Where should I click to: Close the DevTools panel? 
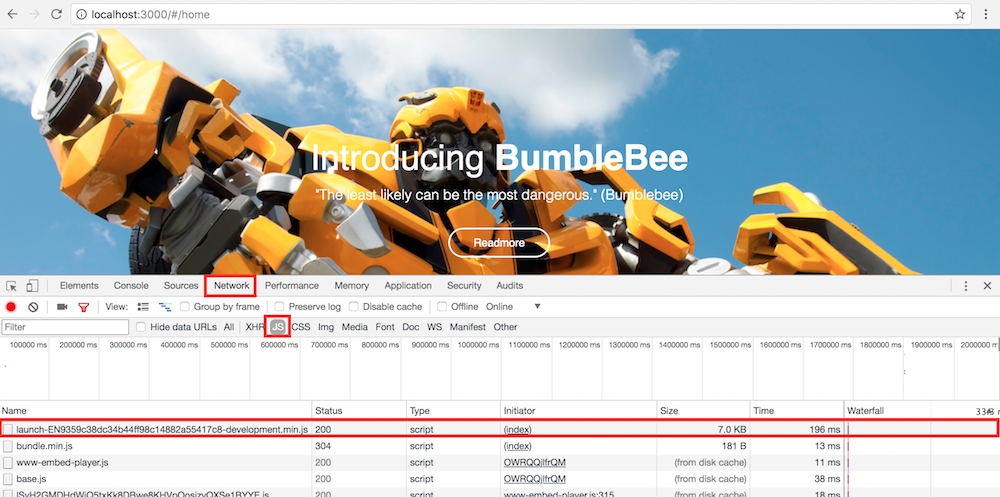987,286
